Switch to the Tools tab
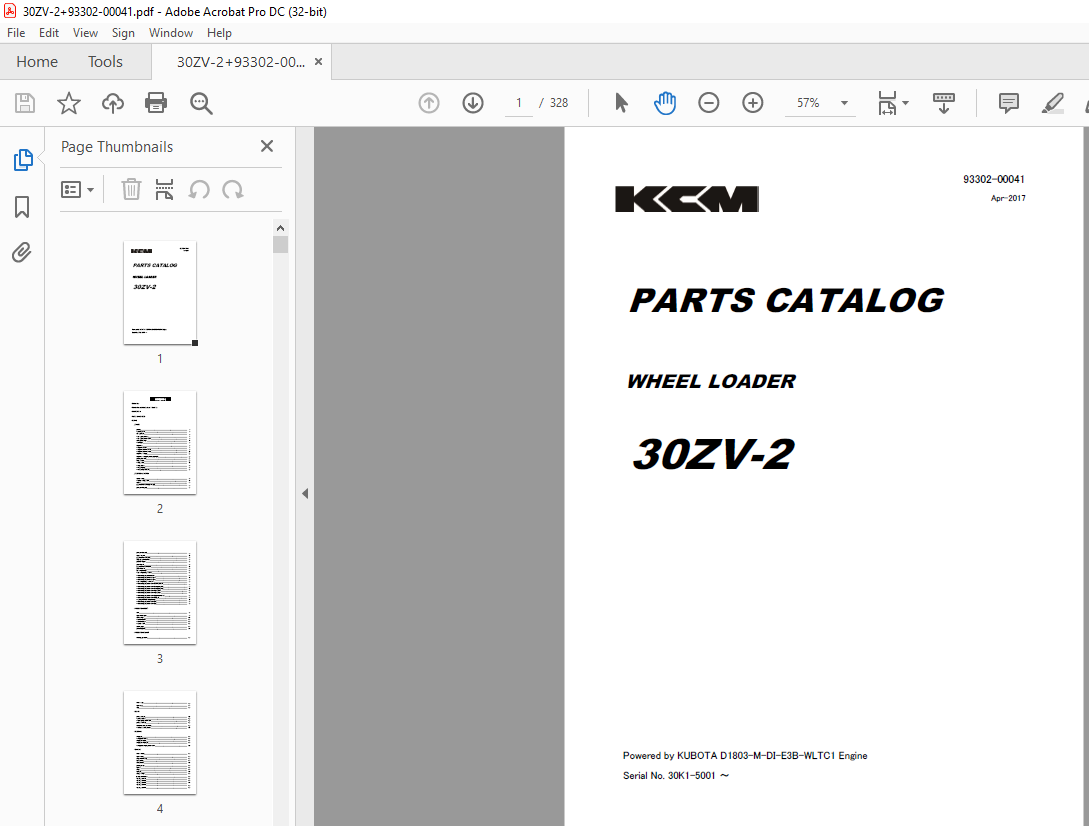This screenshot has height=826, width=1089. pos(105,62)
